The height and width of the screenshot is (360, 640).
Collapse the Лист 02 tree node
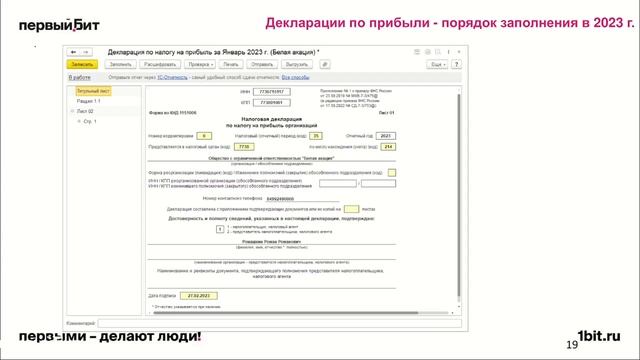(x=72, y=111)
